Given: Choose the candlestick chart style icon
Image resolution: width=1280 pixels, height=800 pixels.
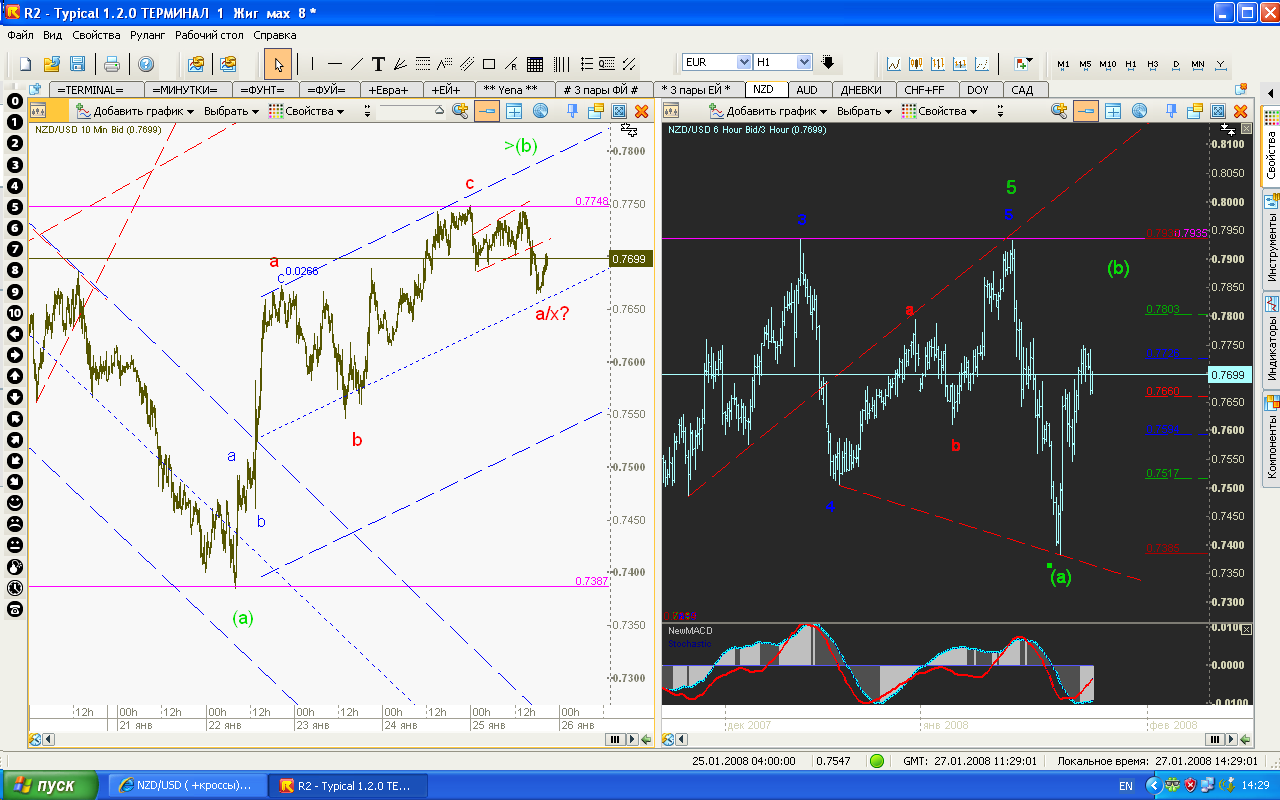Looking at the screenshot, I should 917,64.
